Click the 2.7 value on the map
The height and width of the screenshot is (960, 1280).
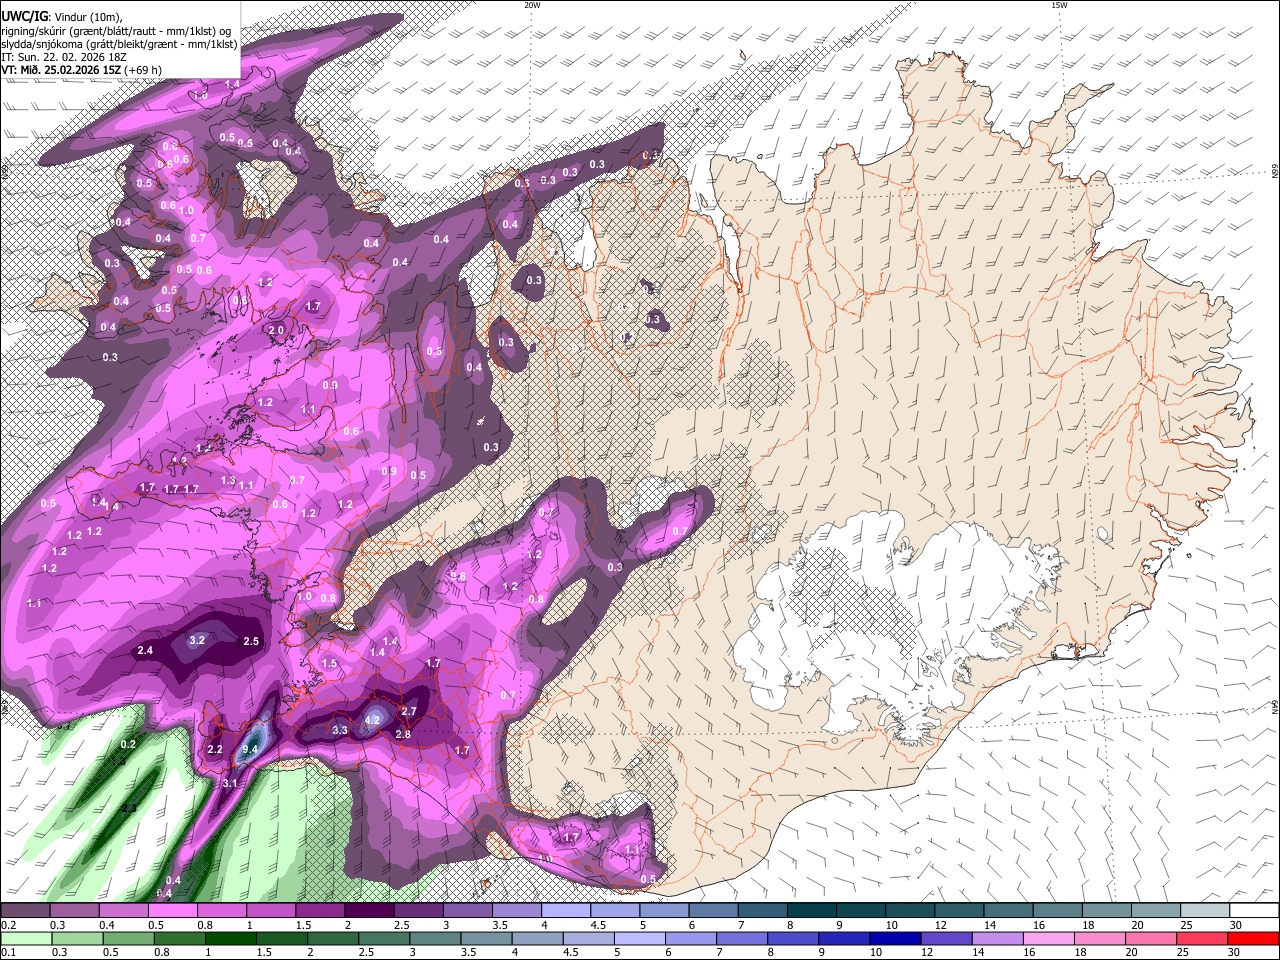pos(408,711)
